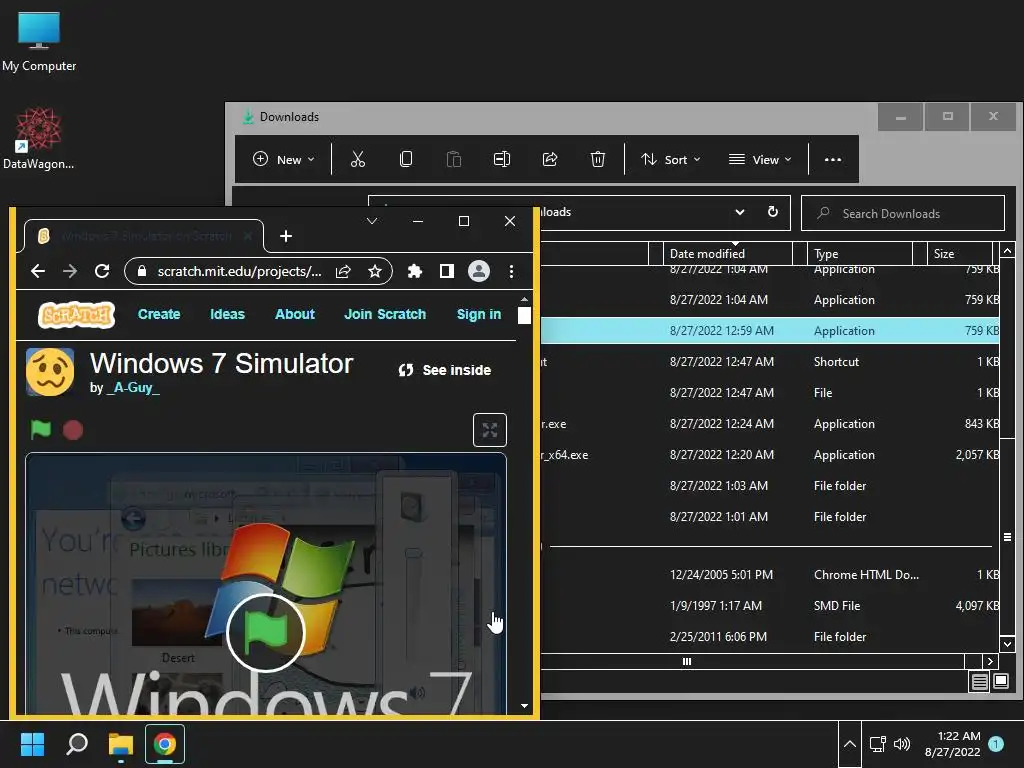Open Chrome profile avatar
This screenshot has height=768, width=1024.
479,271
